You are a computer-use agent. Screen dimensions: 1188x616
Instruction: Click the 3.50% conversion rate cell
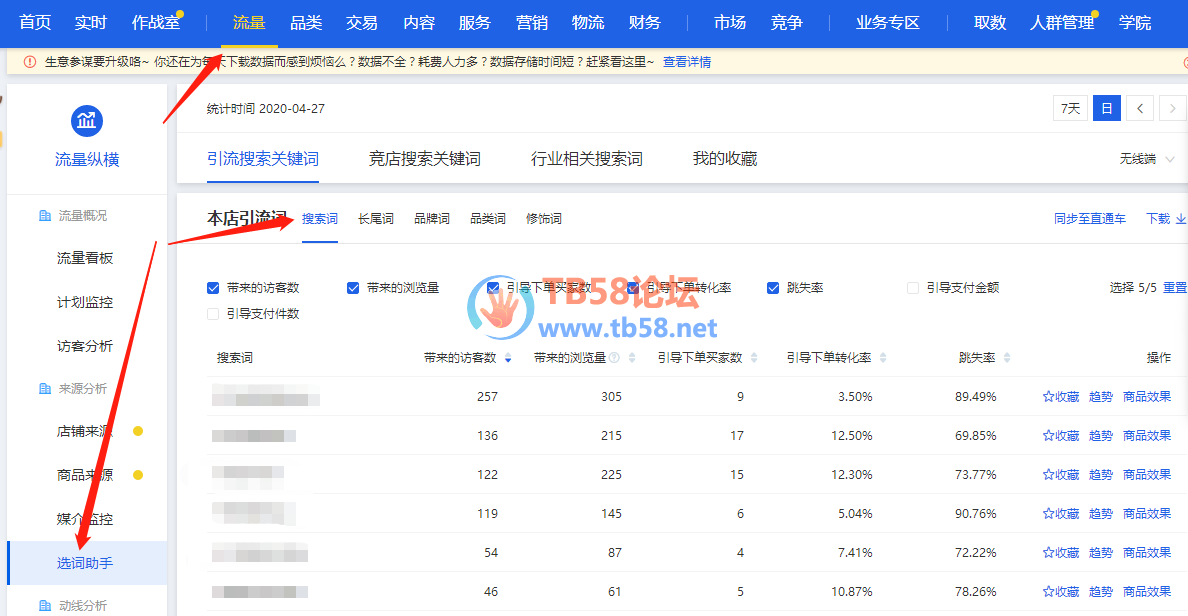click(x=855, y=396)
